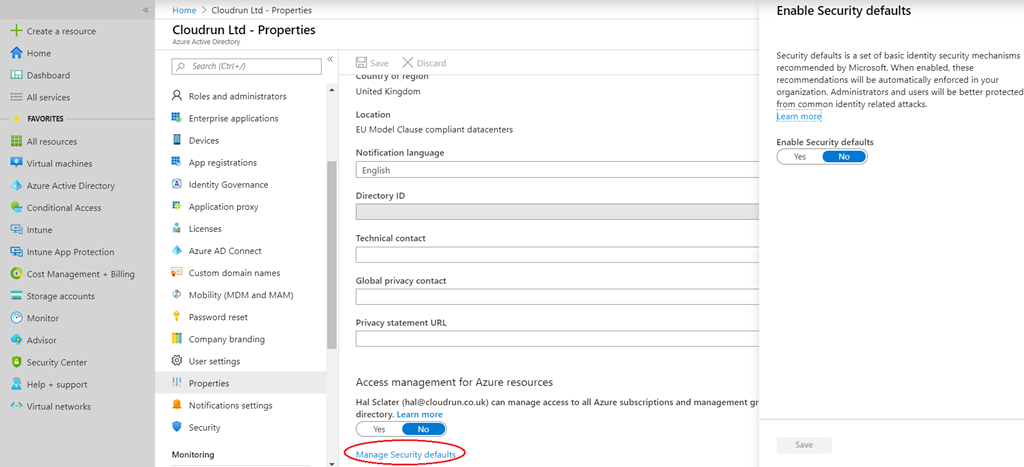Click the Security Center shield icon

pyautogui.click(x=16, y=362)
